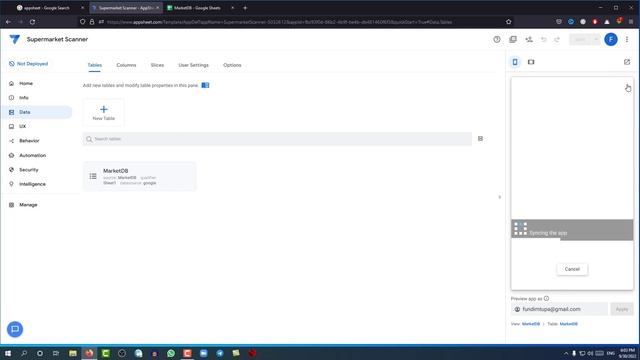Select the Data section in sidebar
640x360 pixels.
click(x=37, y=112)
